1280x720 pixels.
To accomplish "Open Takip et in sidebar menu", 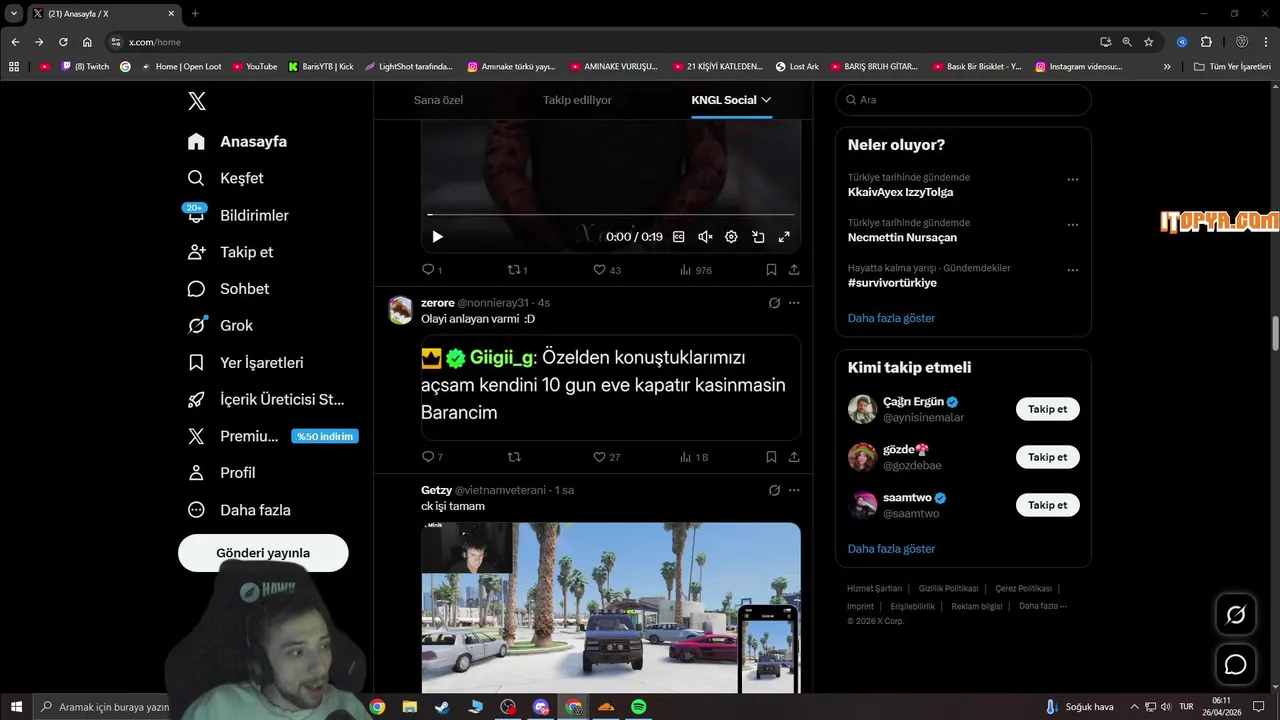I will [230, 252].
